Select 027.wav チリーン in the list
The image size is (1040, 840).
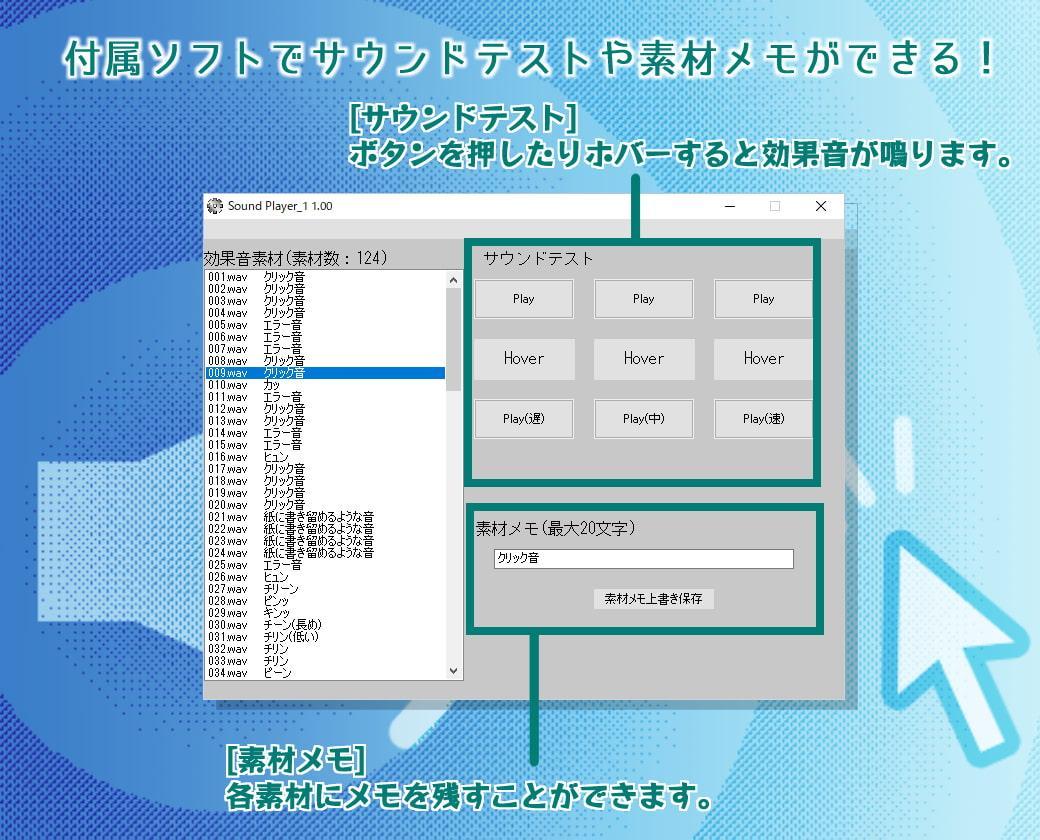(x=325, y=589)
